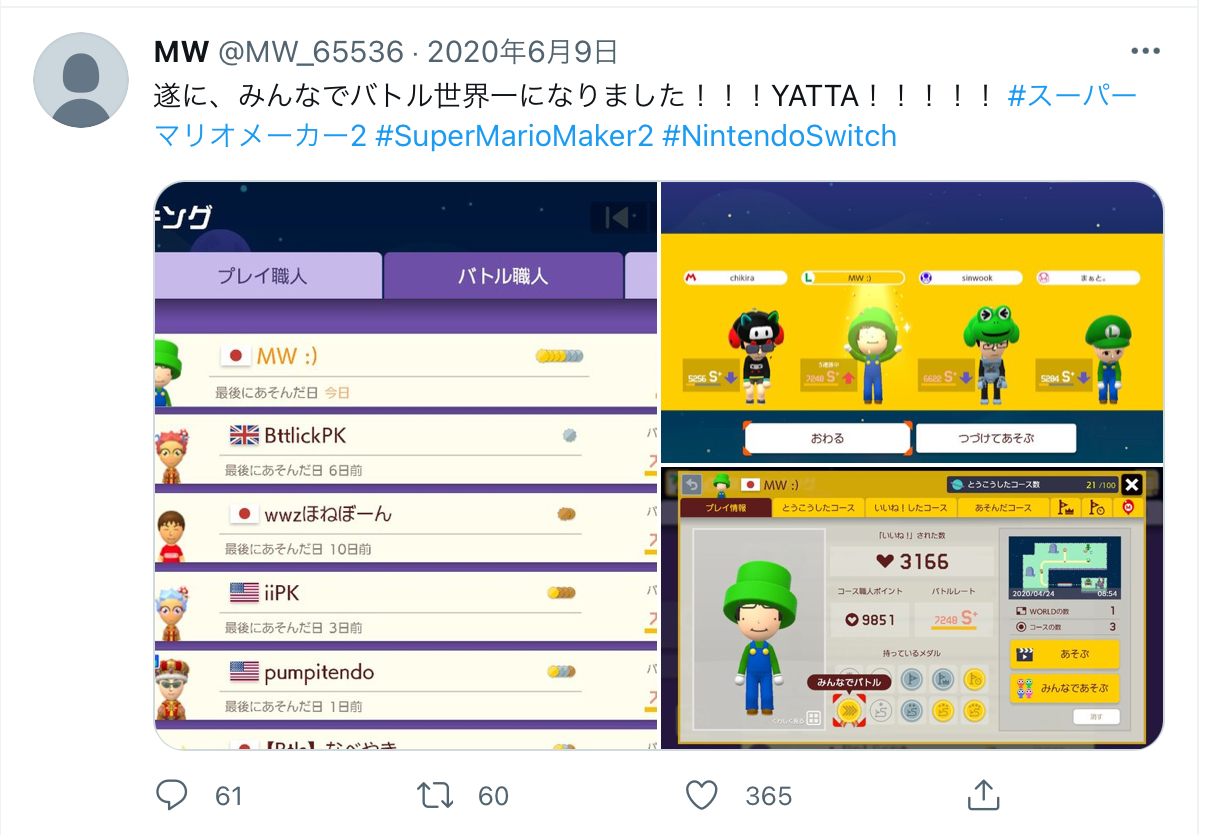Click the あそぶ clapperboard icon button
This screenshot has width=1209, height=835.
click(1064, 654)
